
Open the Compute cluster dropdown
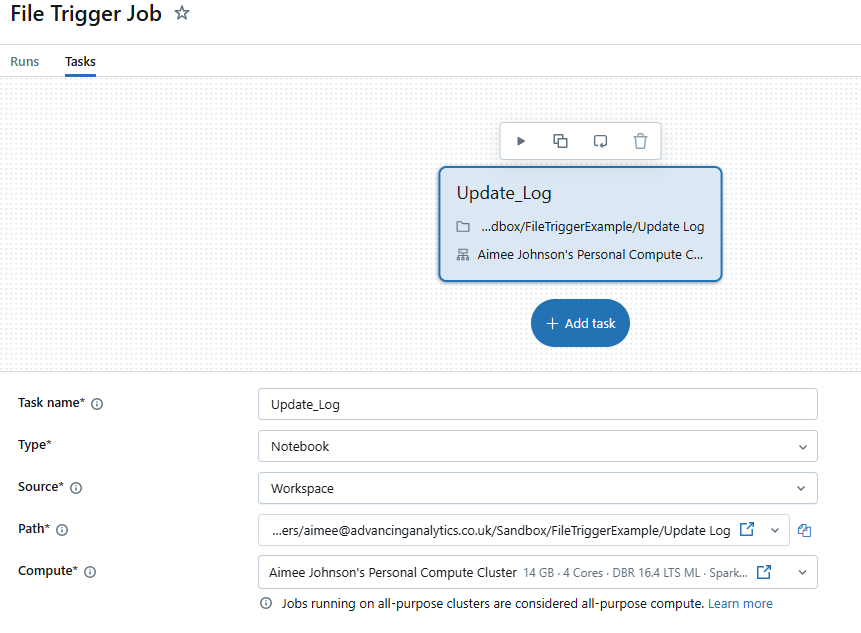coord(803,572)
